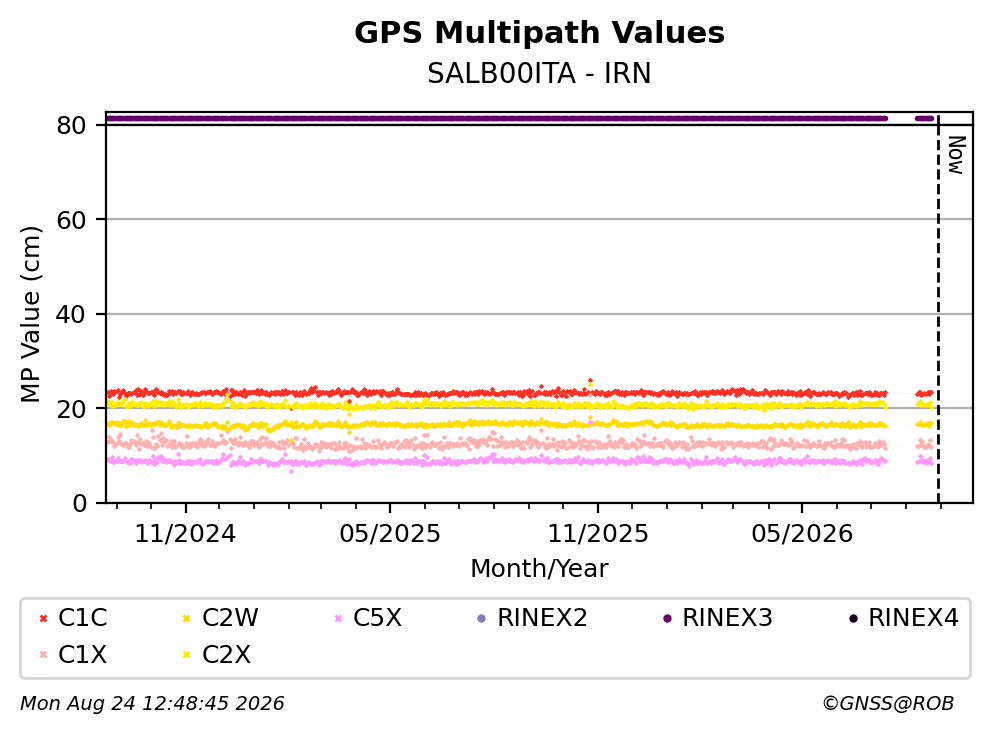Click the GPS Multipath Values title
This screenshot has width=993, height=734.
coord(539,33)
